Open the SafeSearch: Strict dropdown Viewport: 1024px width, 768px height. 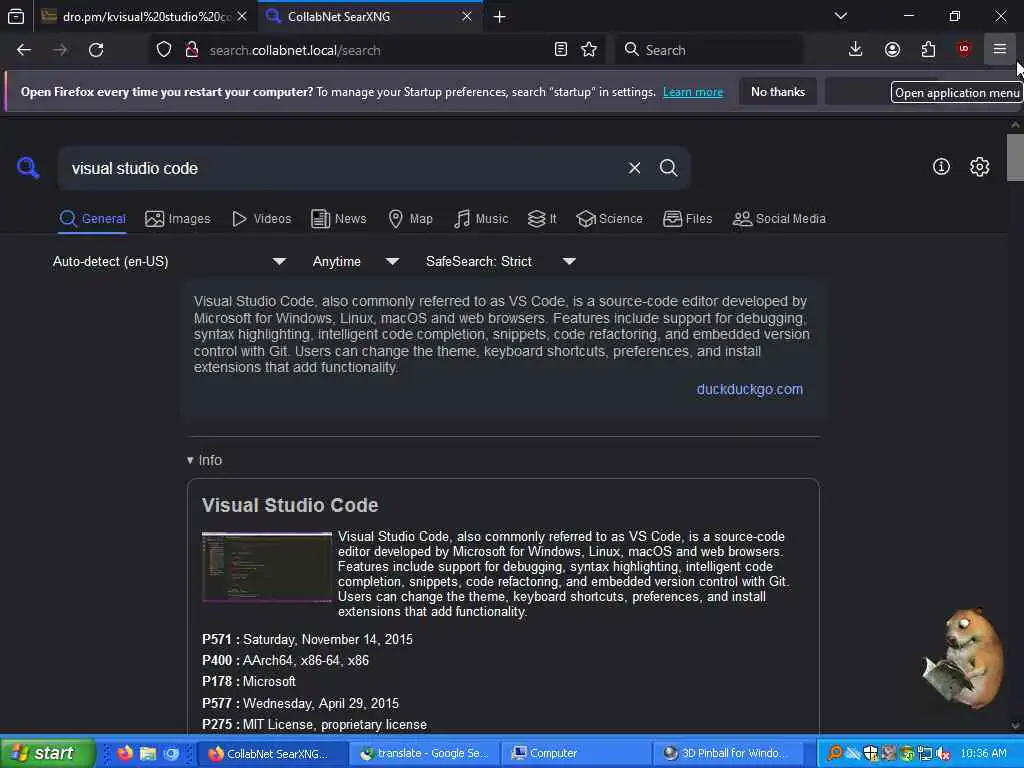pos(501,261)
